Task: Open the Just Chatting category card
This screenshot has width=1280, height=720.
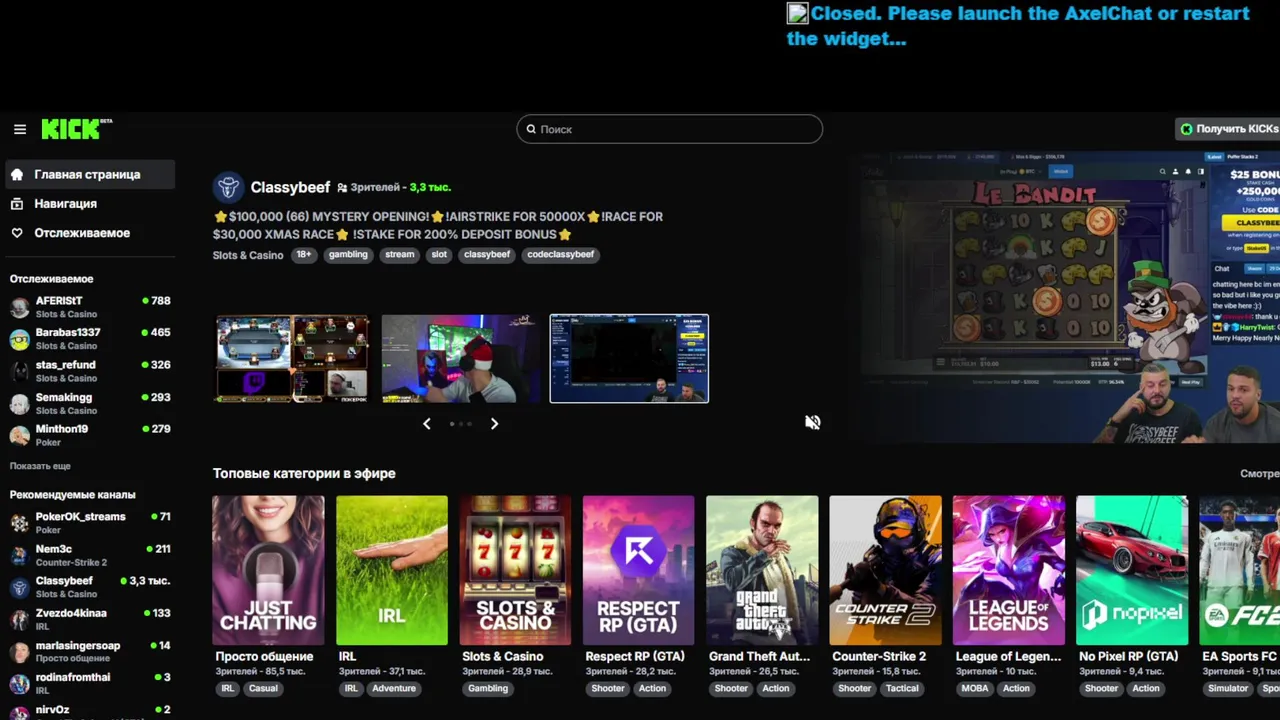Action: coord(268,570)
